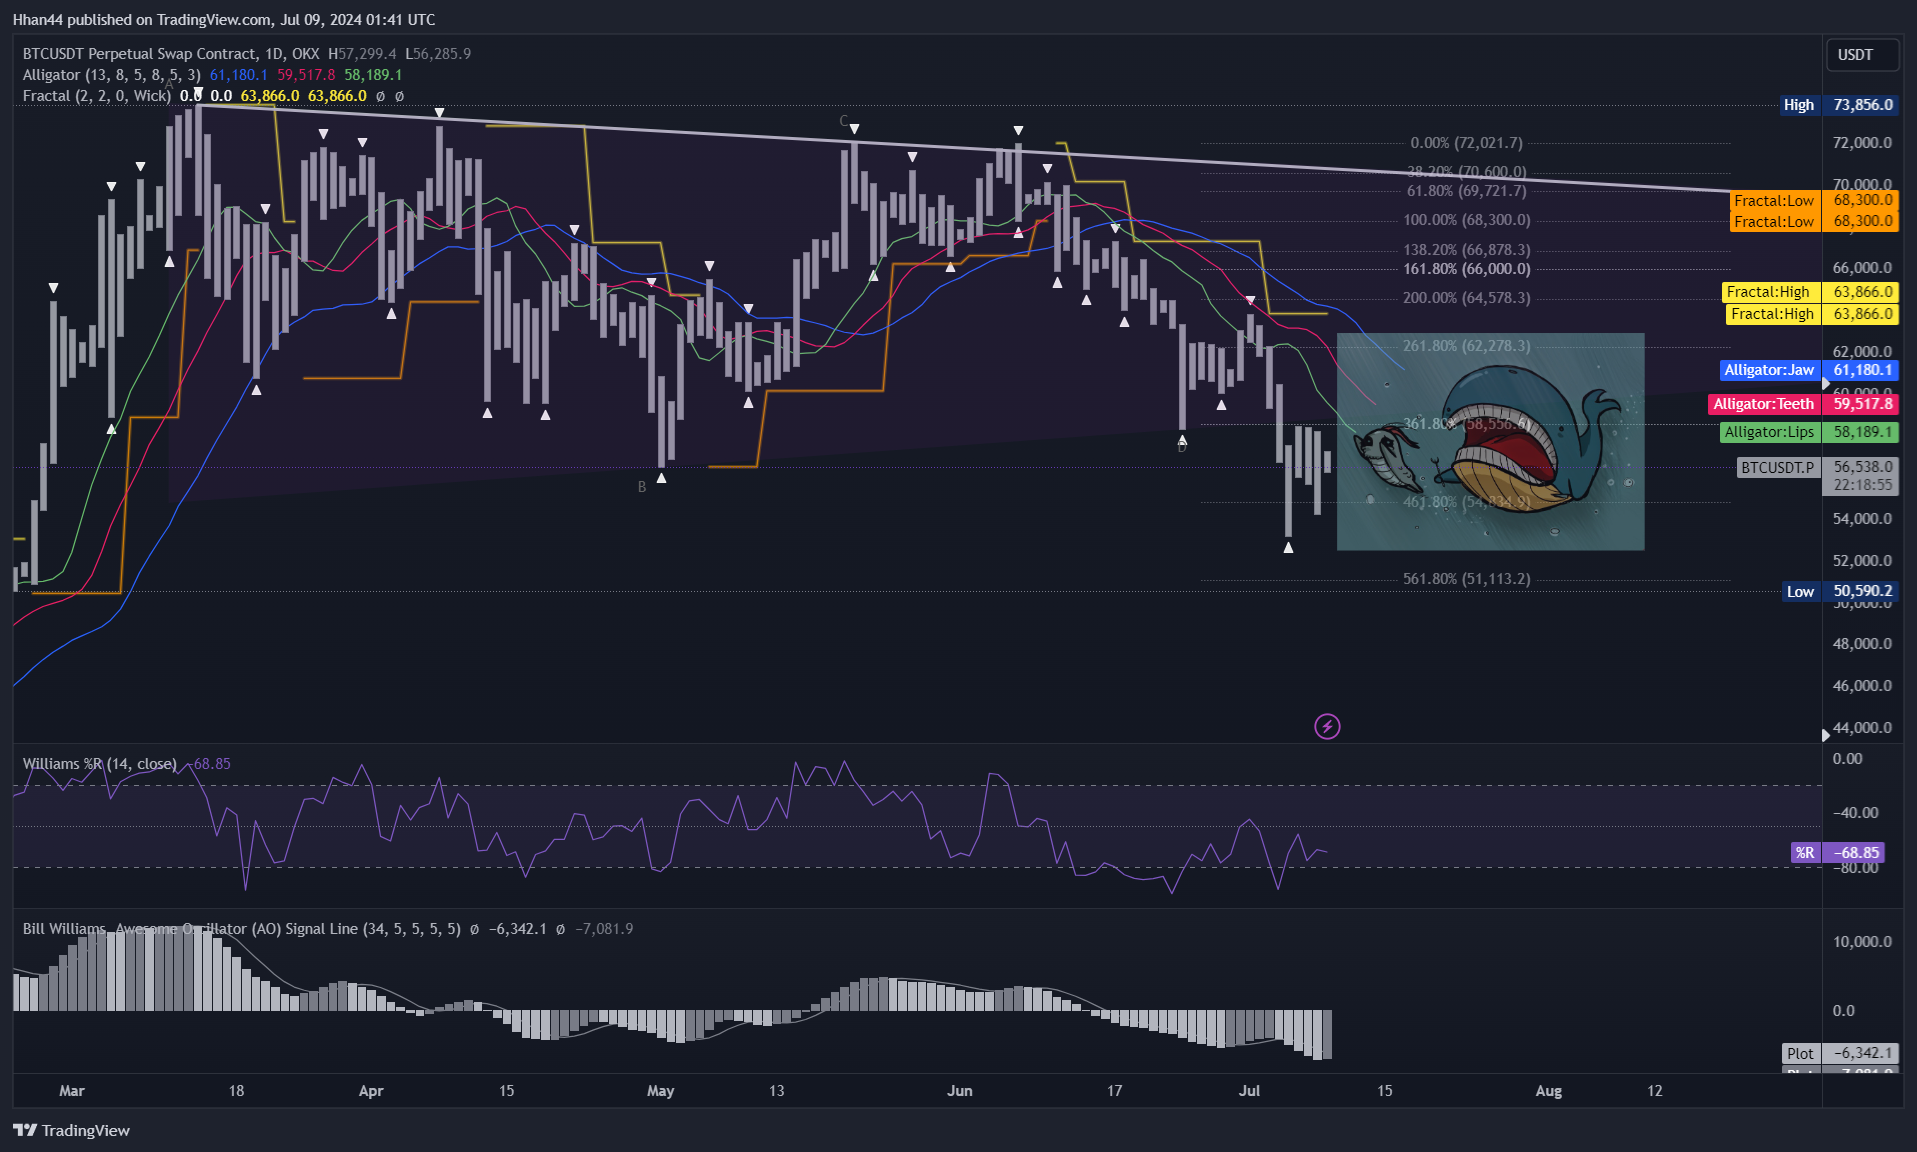Click the Alligator:Lips 58,189.1 label
Image resolution: width=1917 pixels, height=1152 pixels.
point(1809,432)
